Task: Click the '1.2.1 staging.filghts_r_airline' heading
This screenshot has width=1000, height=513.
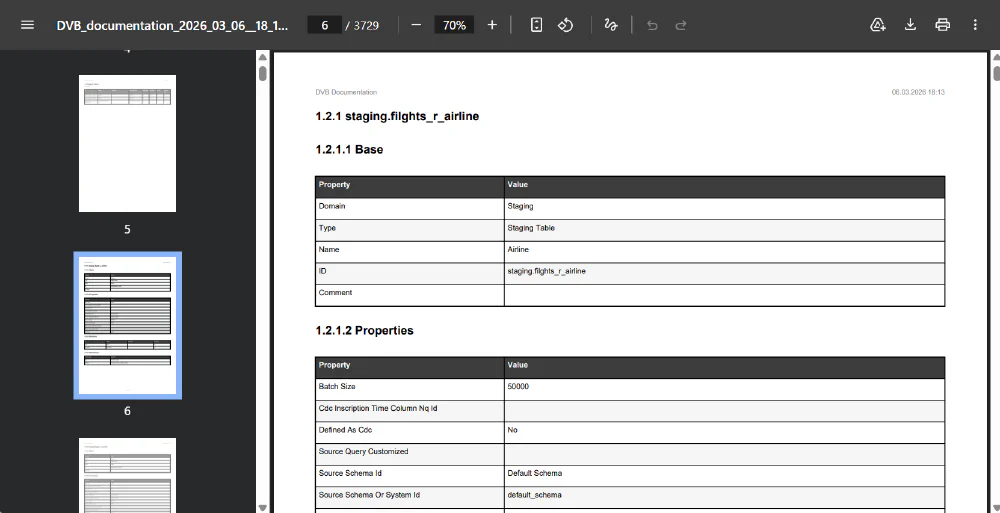Action: pos(397,116)
